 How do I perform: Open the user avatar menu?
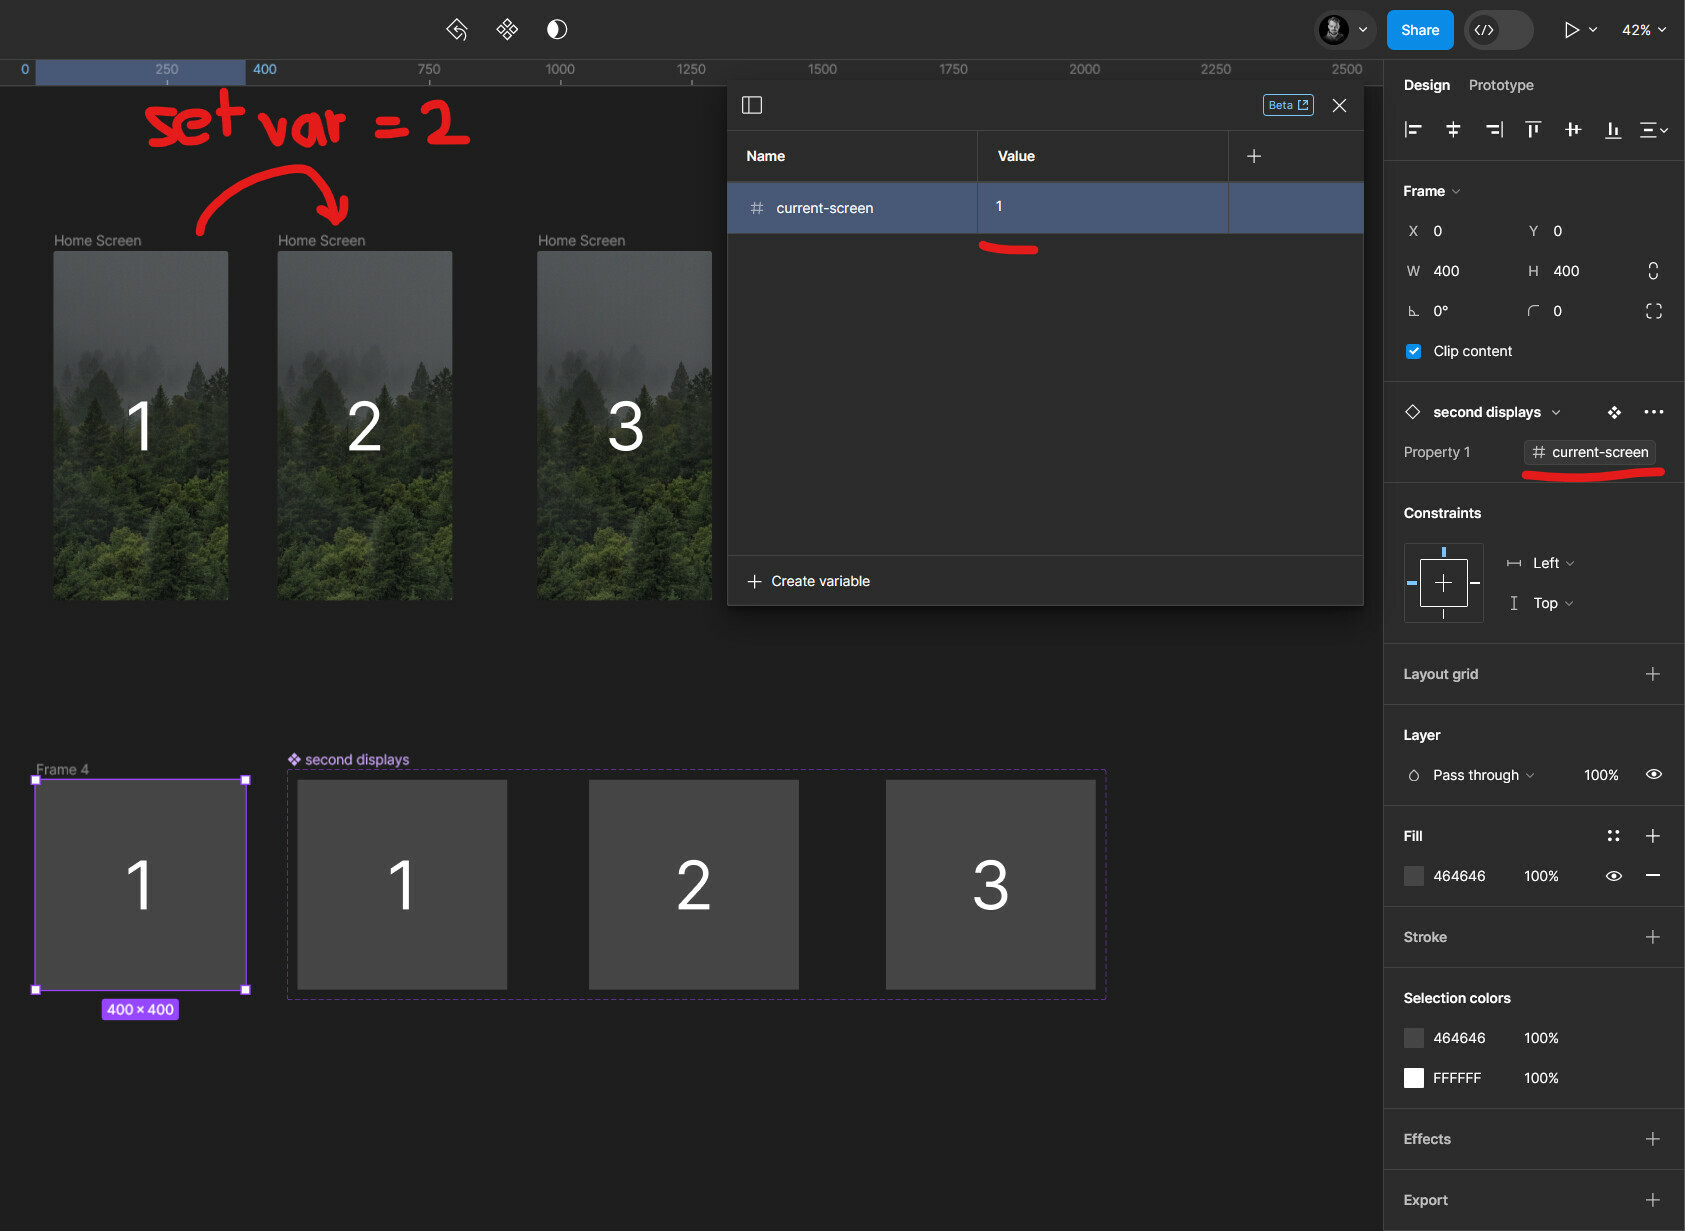[x=1343, y=30]
